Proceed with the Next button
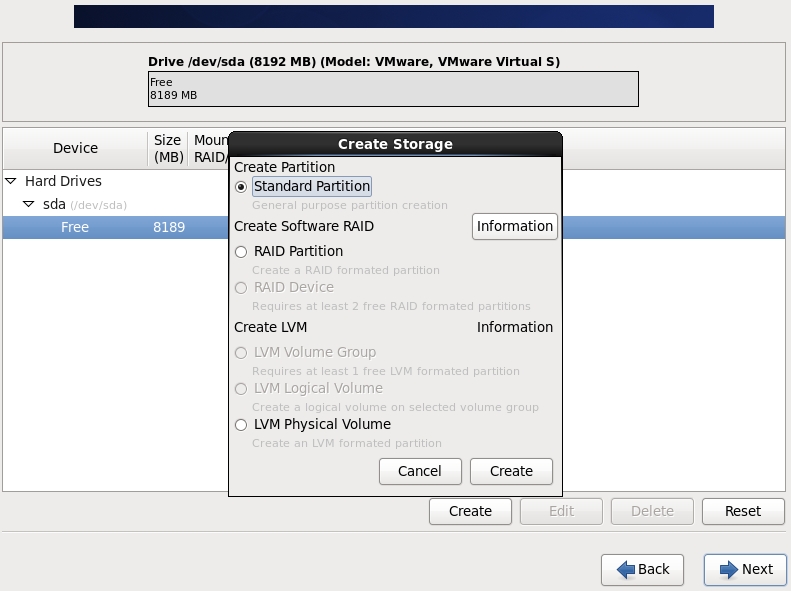Screen dimensions: 791x591 (x=745, y=569)
